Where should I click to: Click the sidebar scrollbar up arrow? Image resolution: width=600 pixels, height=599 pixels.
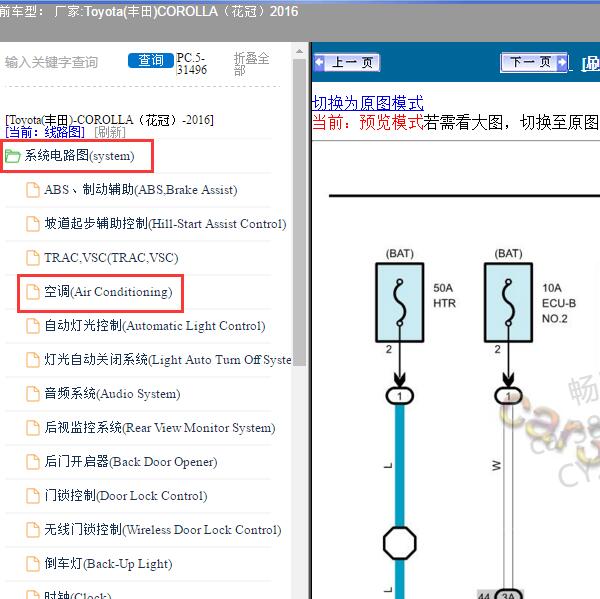[300, 51]
